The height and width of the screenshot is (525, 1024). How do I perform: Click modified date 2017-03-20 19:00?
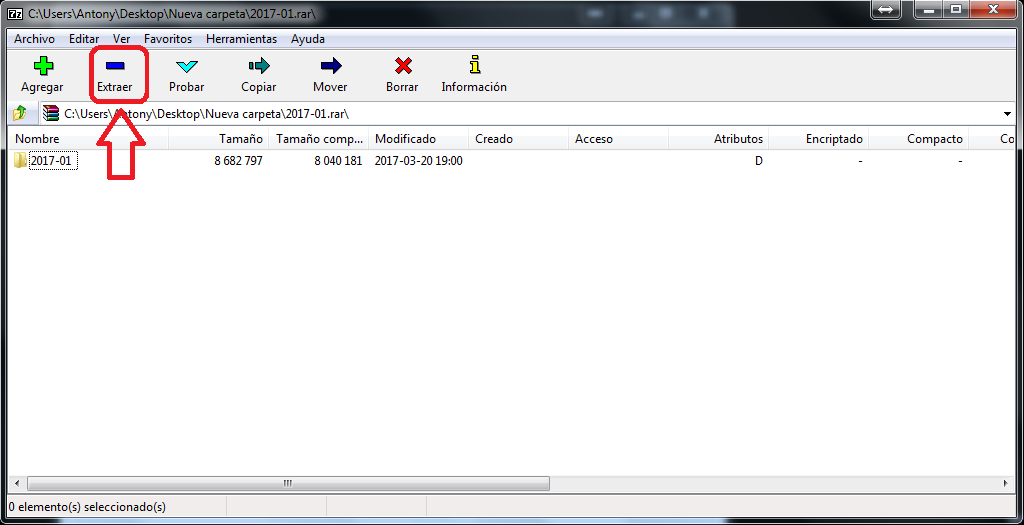click(419, 161)
